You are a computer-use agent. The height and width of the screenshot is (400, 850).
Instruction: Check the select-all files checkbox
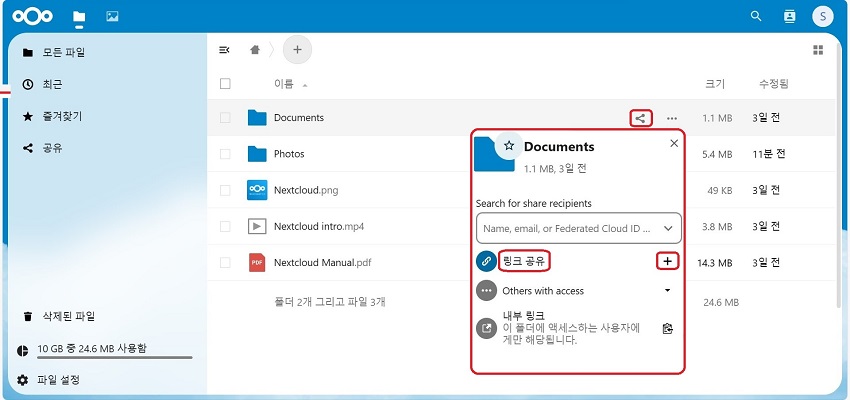[x=225, y=84]
